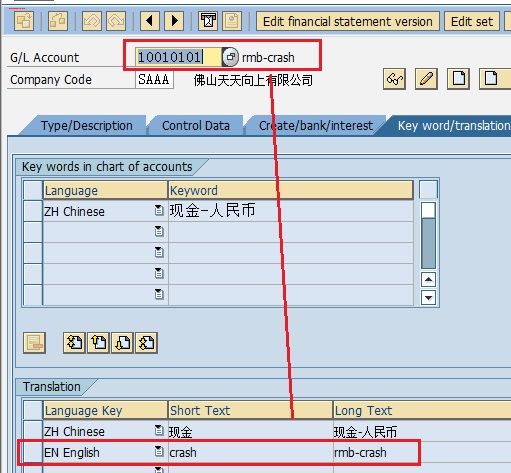Select the ZH Chinese translation row selector
Viewport: 511px width, 473px height.
point(33,431)
